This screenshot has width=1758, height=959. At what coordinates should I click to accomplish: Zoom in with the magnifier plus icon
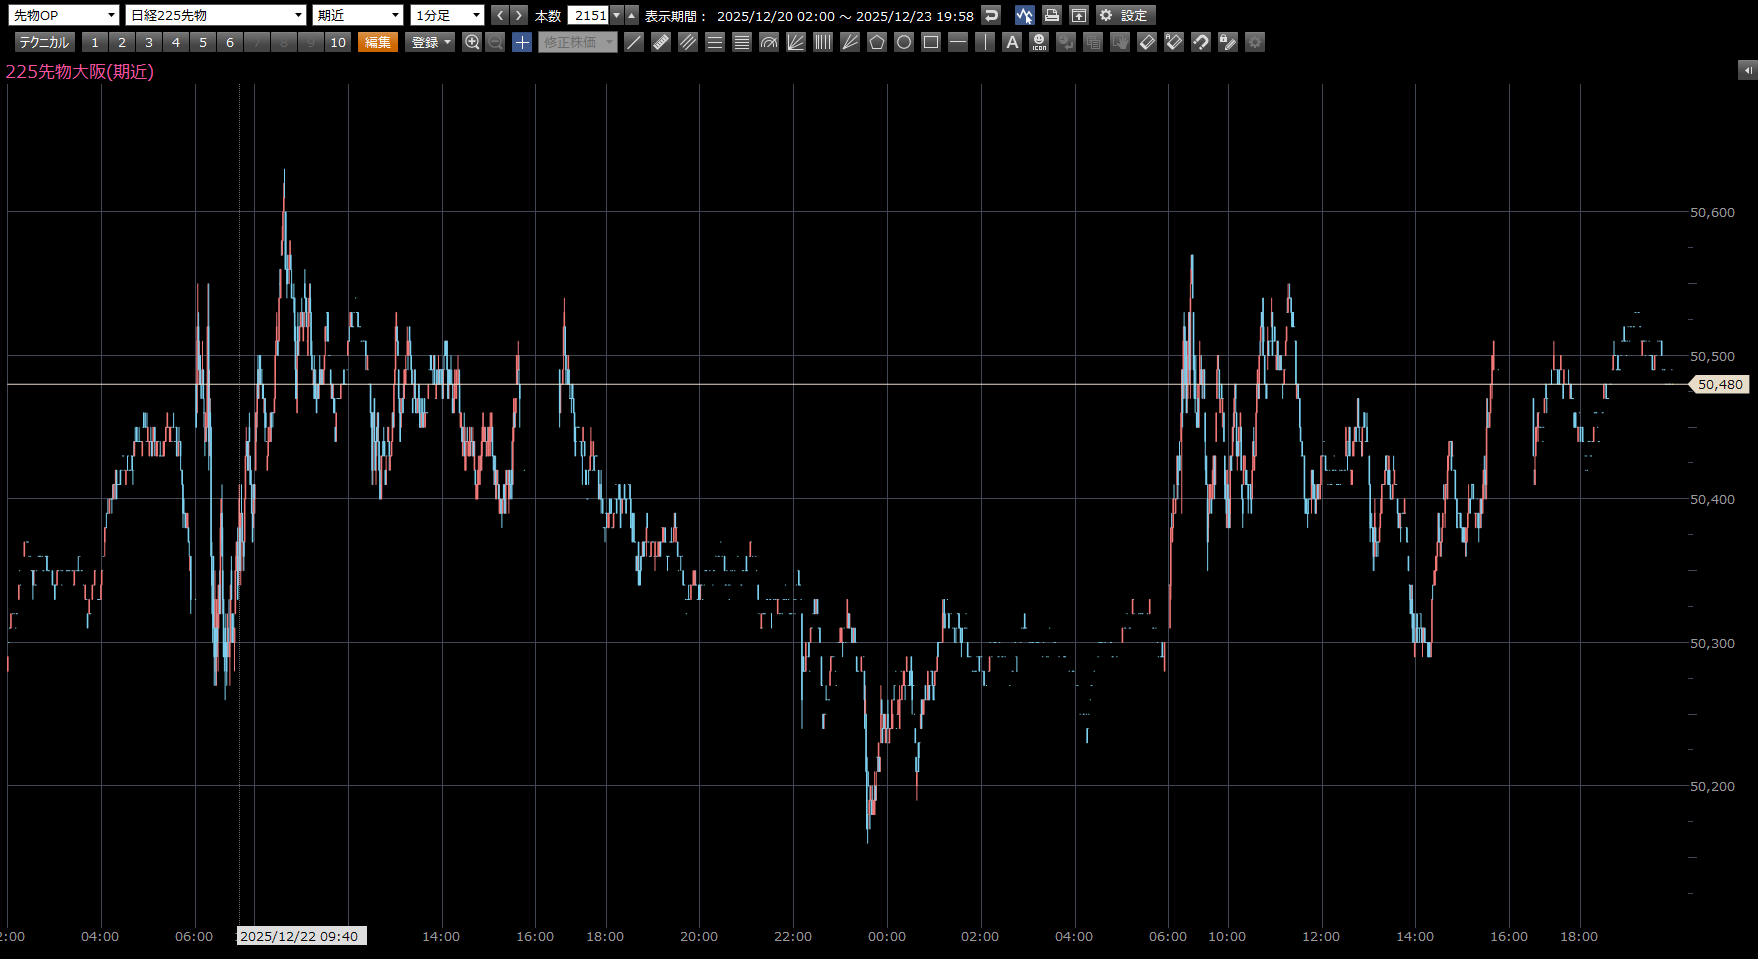tap(472, 42)
